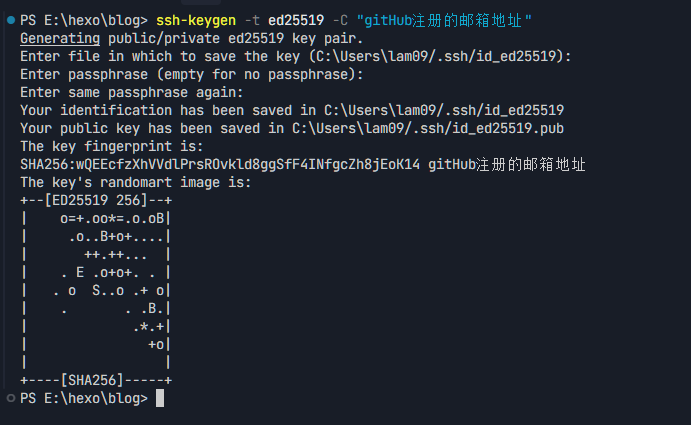Click the blue command status dot
The height and width of the screenshot is (425, 691).
click(x=9, y=20)
